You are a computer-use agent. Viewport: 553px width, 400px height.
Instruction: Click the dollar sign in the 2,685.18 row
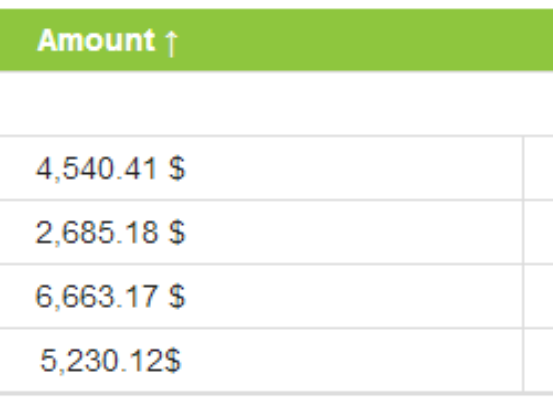click(177, 232)
